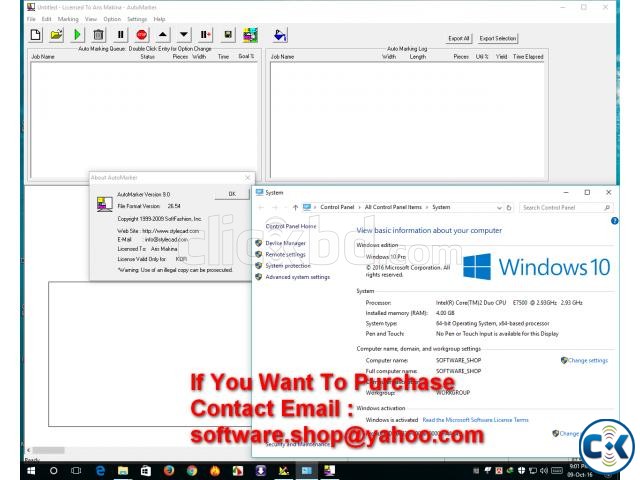The image size is (640, 480).
Task: Open the Edit menu
Action: click(47, 19)
